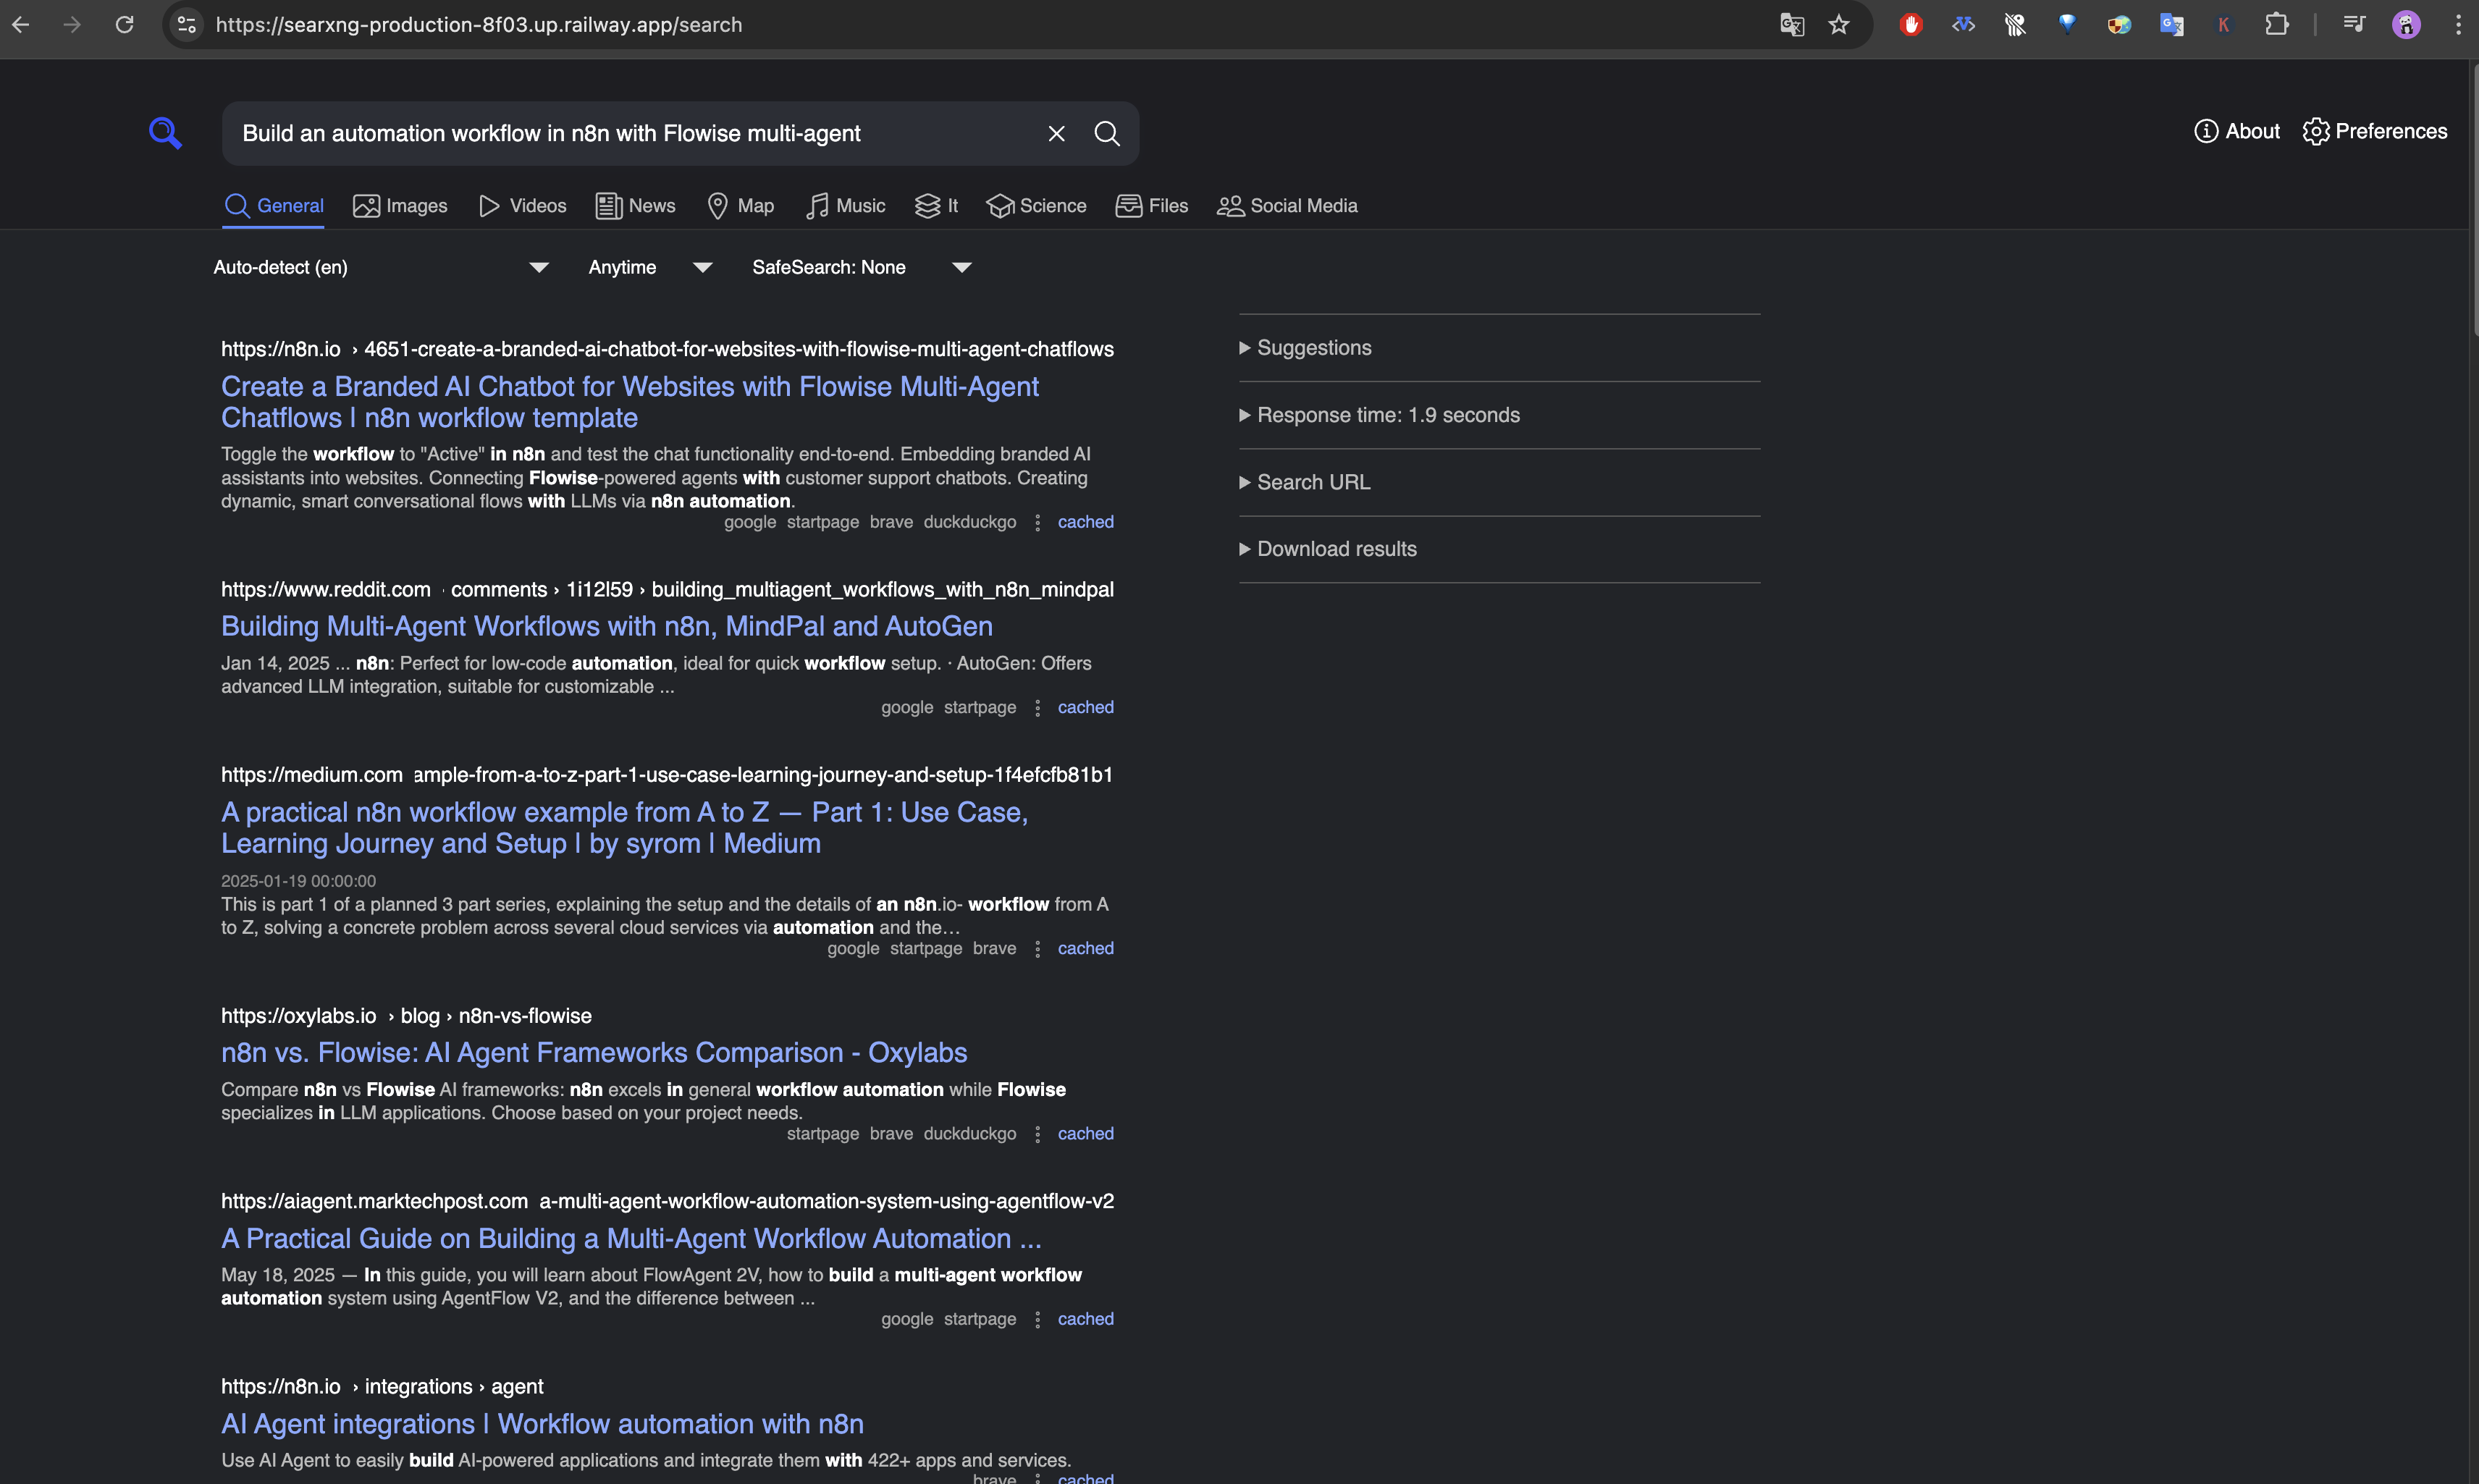
Task: Expand the Search URL section
Action: coord(1305,482)
